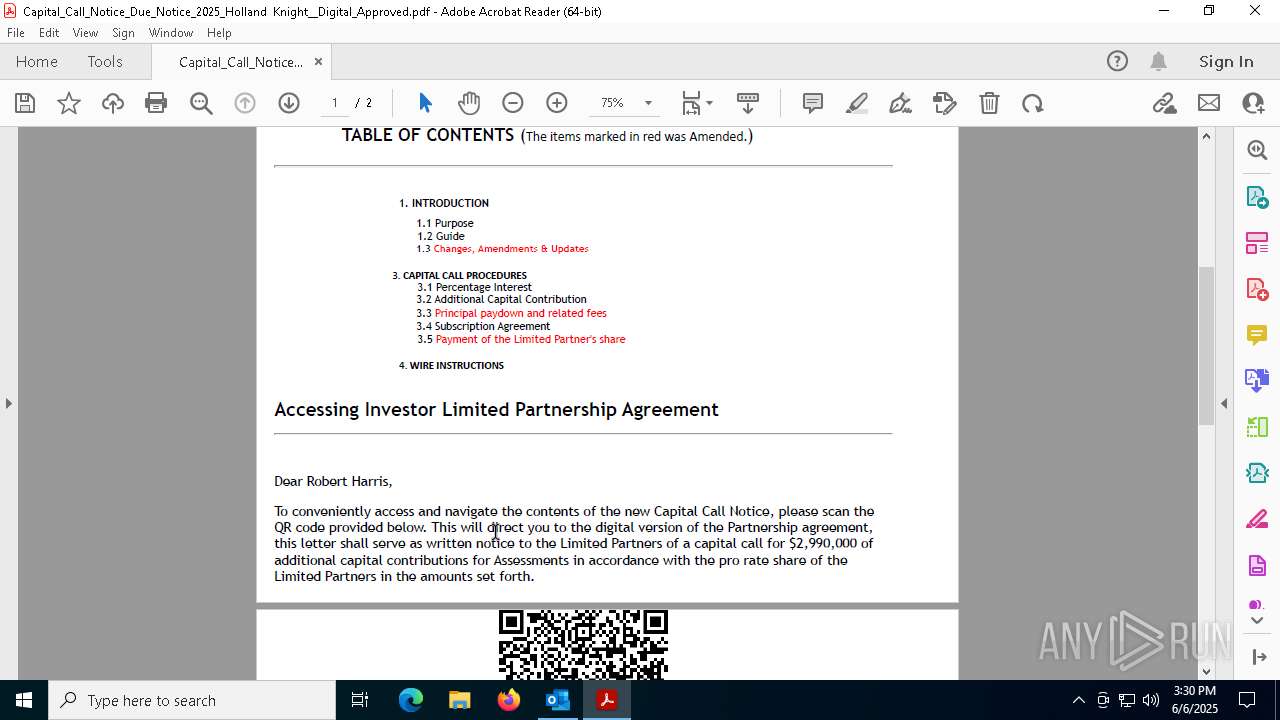Viewport: 1280px width, 720px height.
Task: Share a link to the file
Action: [x=1164, y=103]
